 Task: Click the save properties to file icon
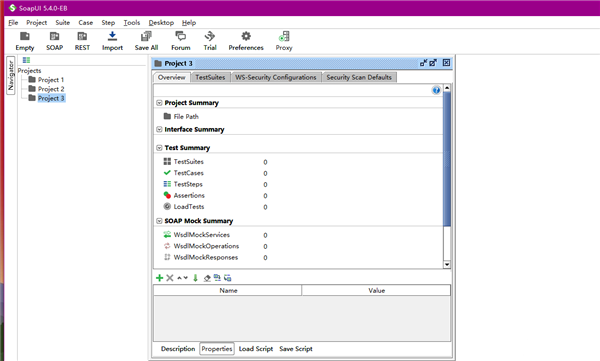[x=228, y=278]
